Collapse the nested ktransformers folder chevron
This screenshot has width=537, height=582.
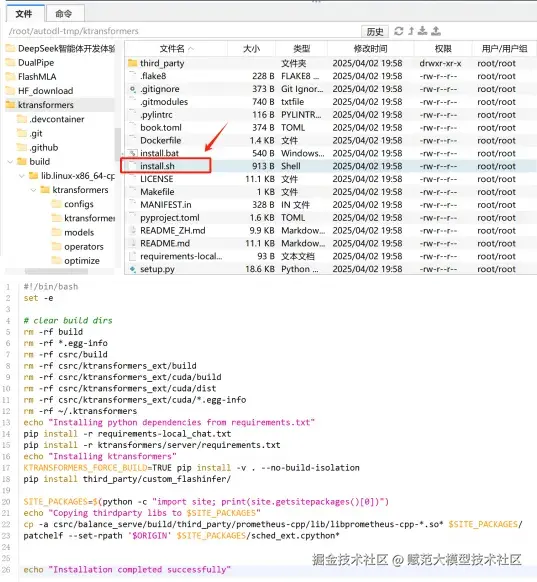[33, 190]
